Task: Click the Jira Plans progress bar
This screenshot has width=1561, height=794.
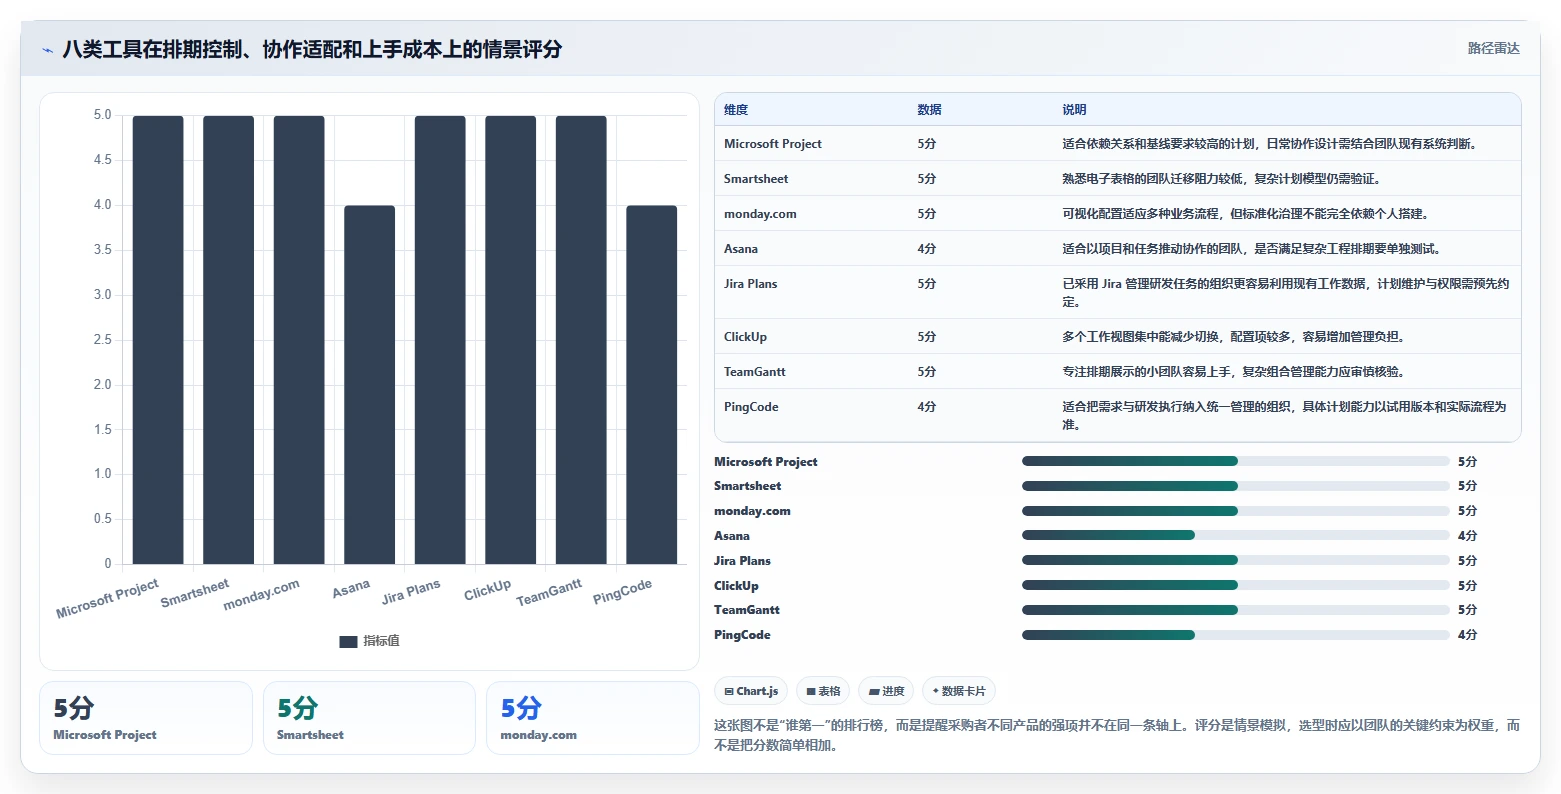Action: 1235,561
